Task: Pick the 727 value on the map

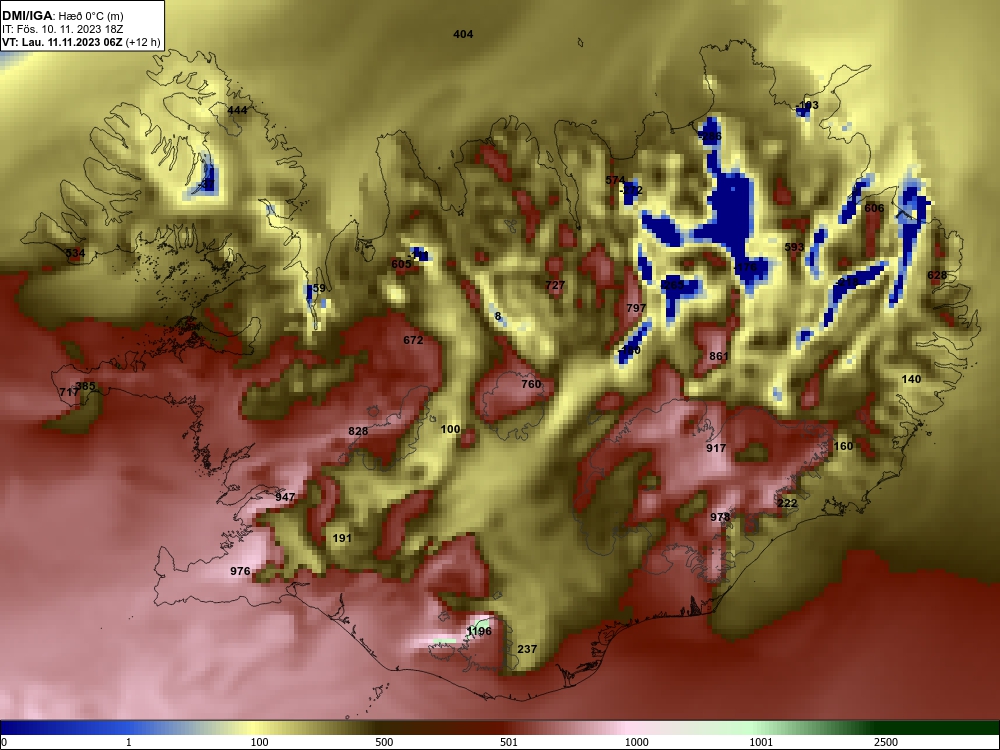Action: tap(555, 285)
